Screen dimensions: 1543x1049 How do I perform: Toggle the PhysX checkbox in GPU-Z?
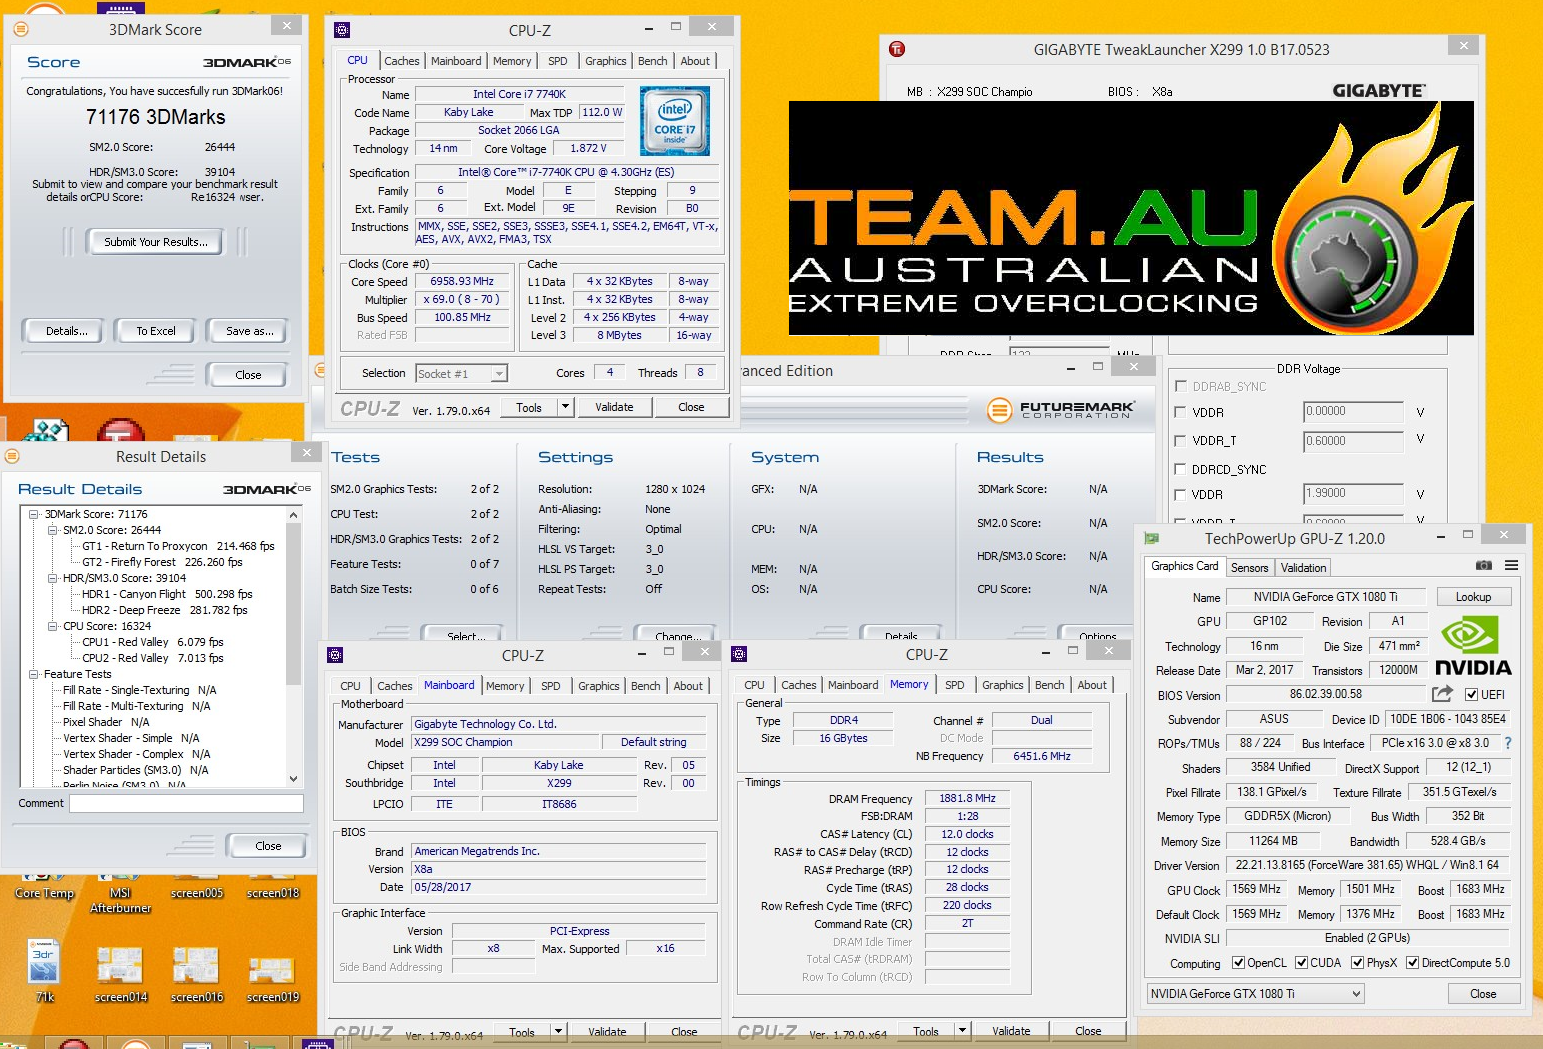pos(1357,963)
